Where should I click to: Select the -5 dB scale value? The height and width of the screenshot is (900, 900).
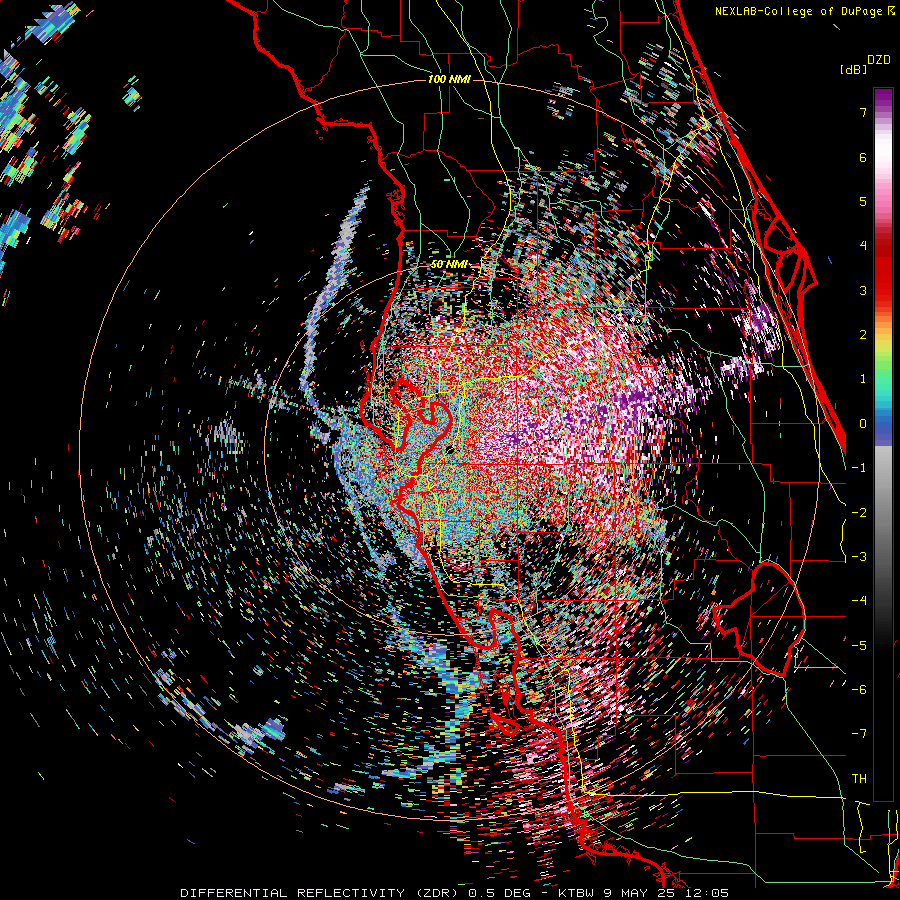859,645
